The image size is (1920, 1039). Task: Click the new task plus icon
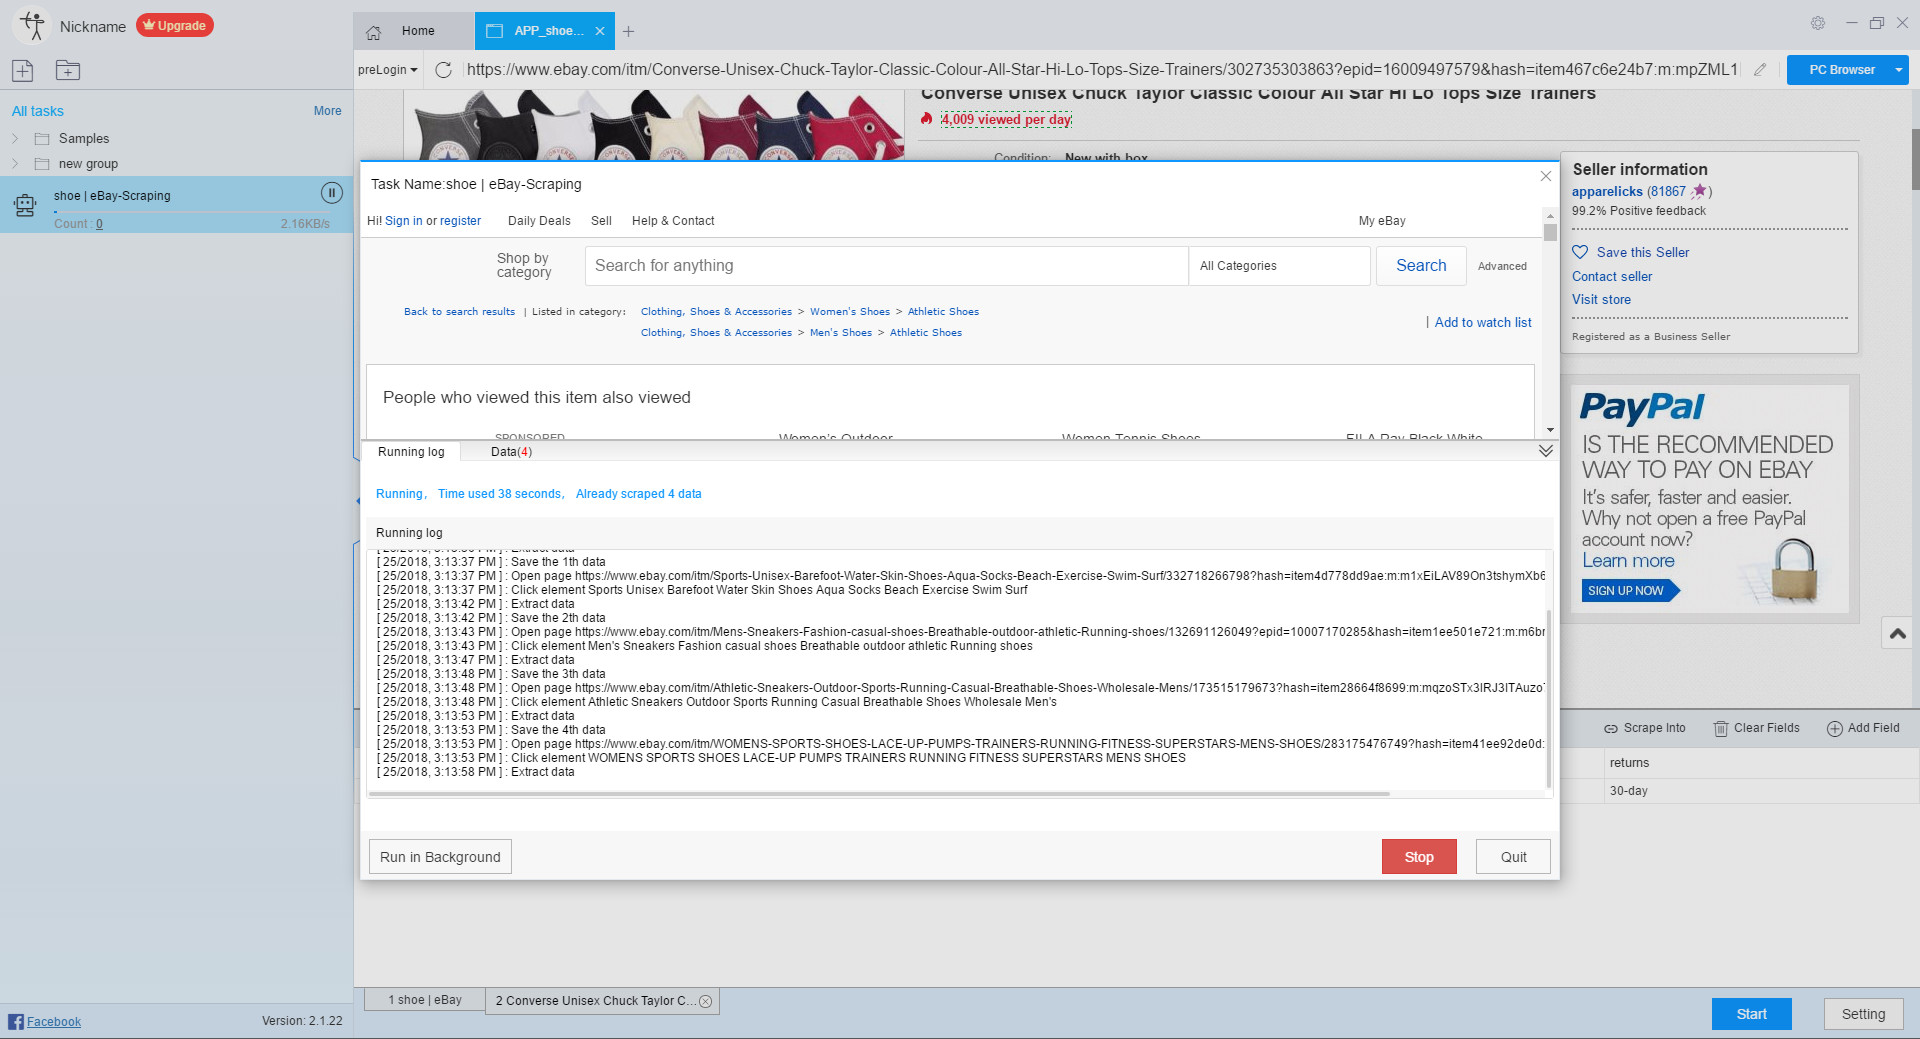point(22,70)
